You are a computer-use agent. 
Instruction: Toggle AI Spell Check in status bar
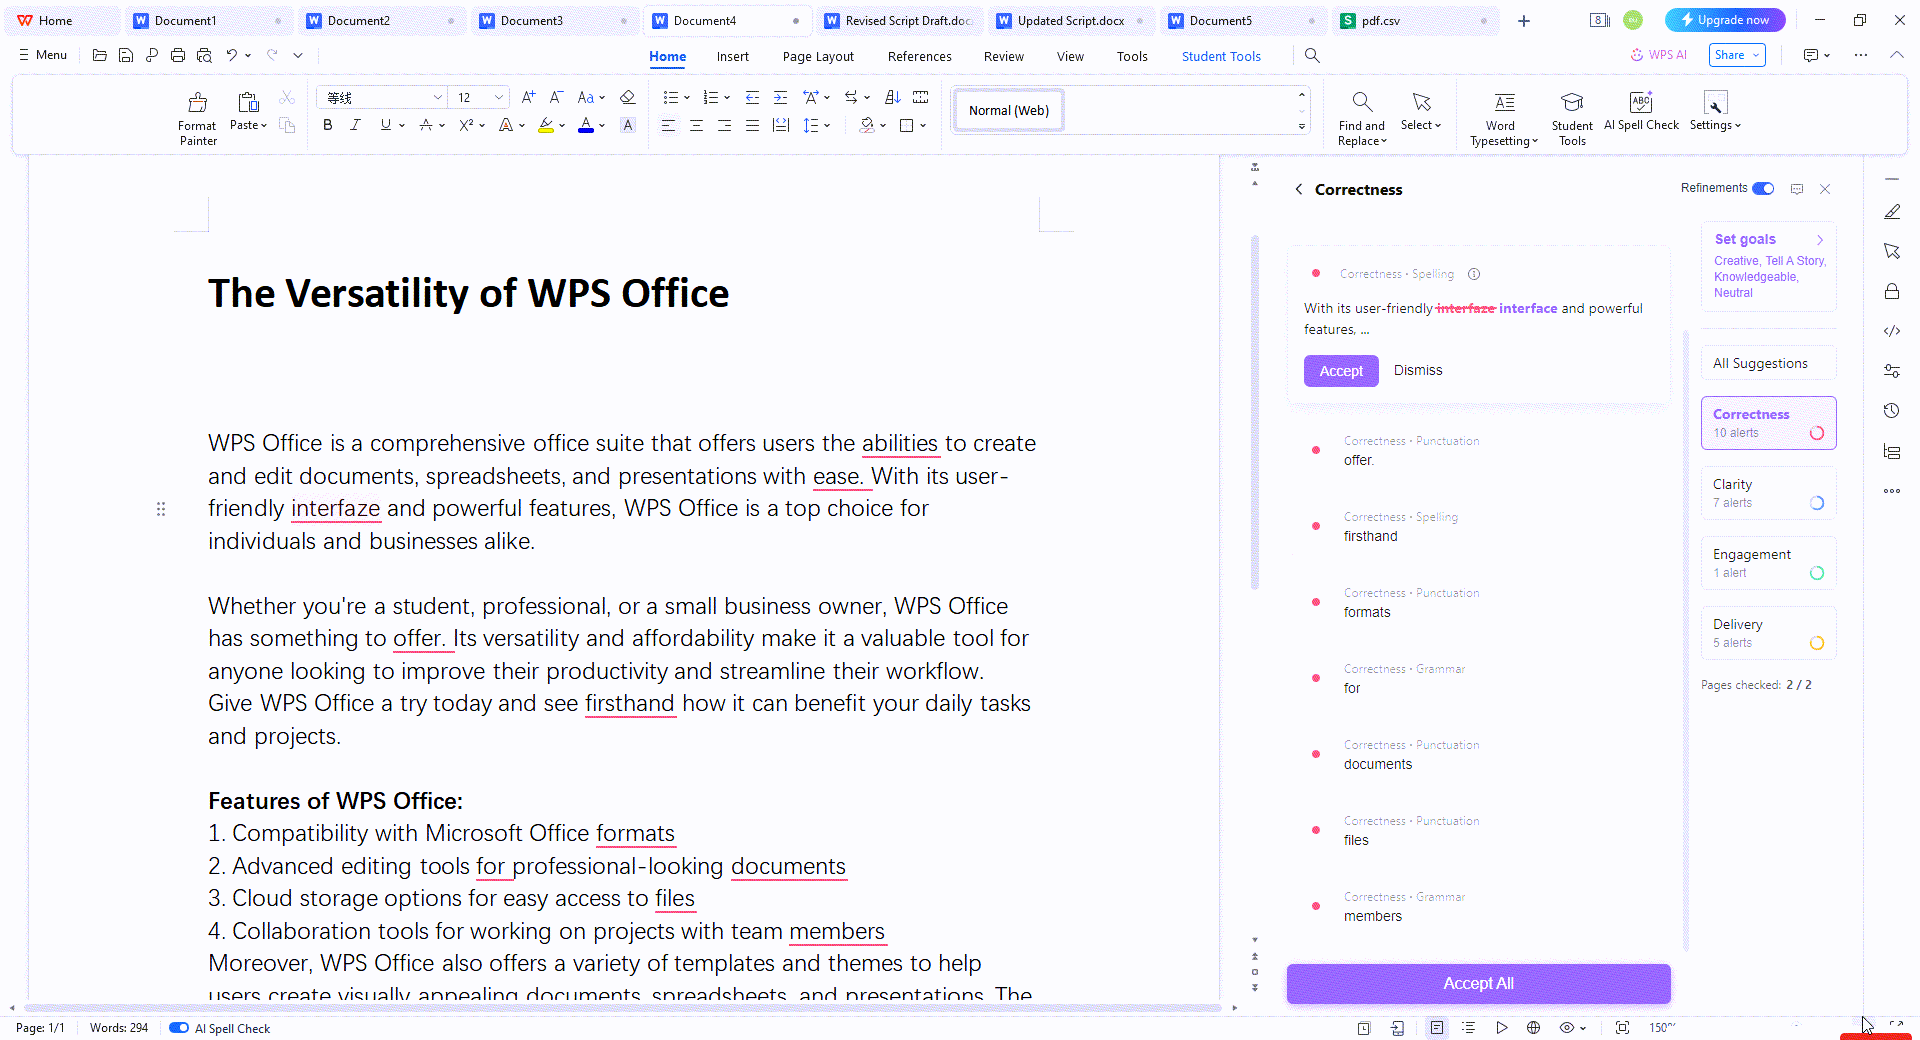(179, 1028)
